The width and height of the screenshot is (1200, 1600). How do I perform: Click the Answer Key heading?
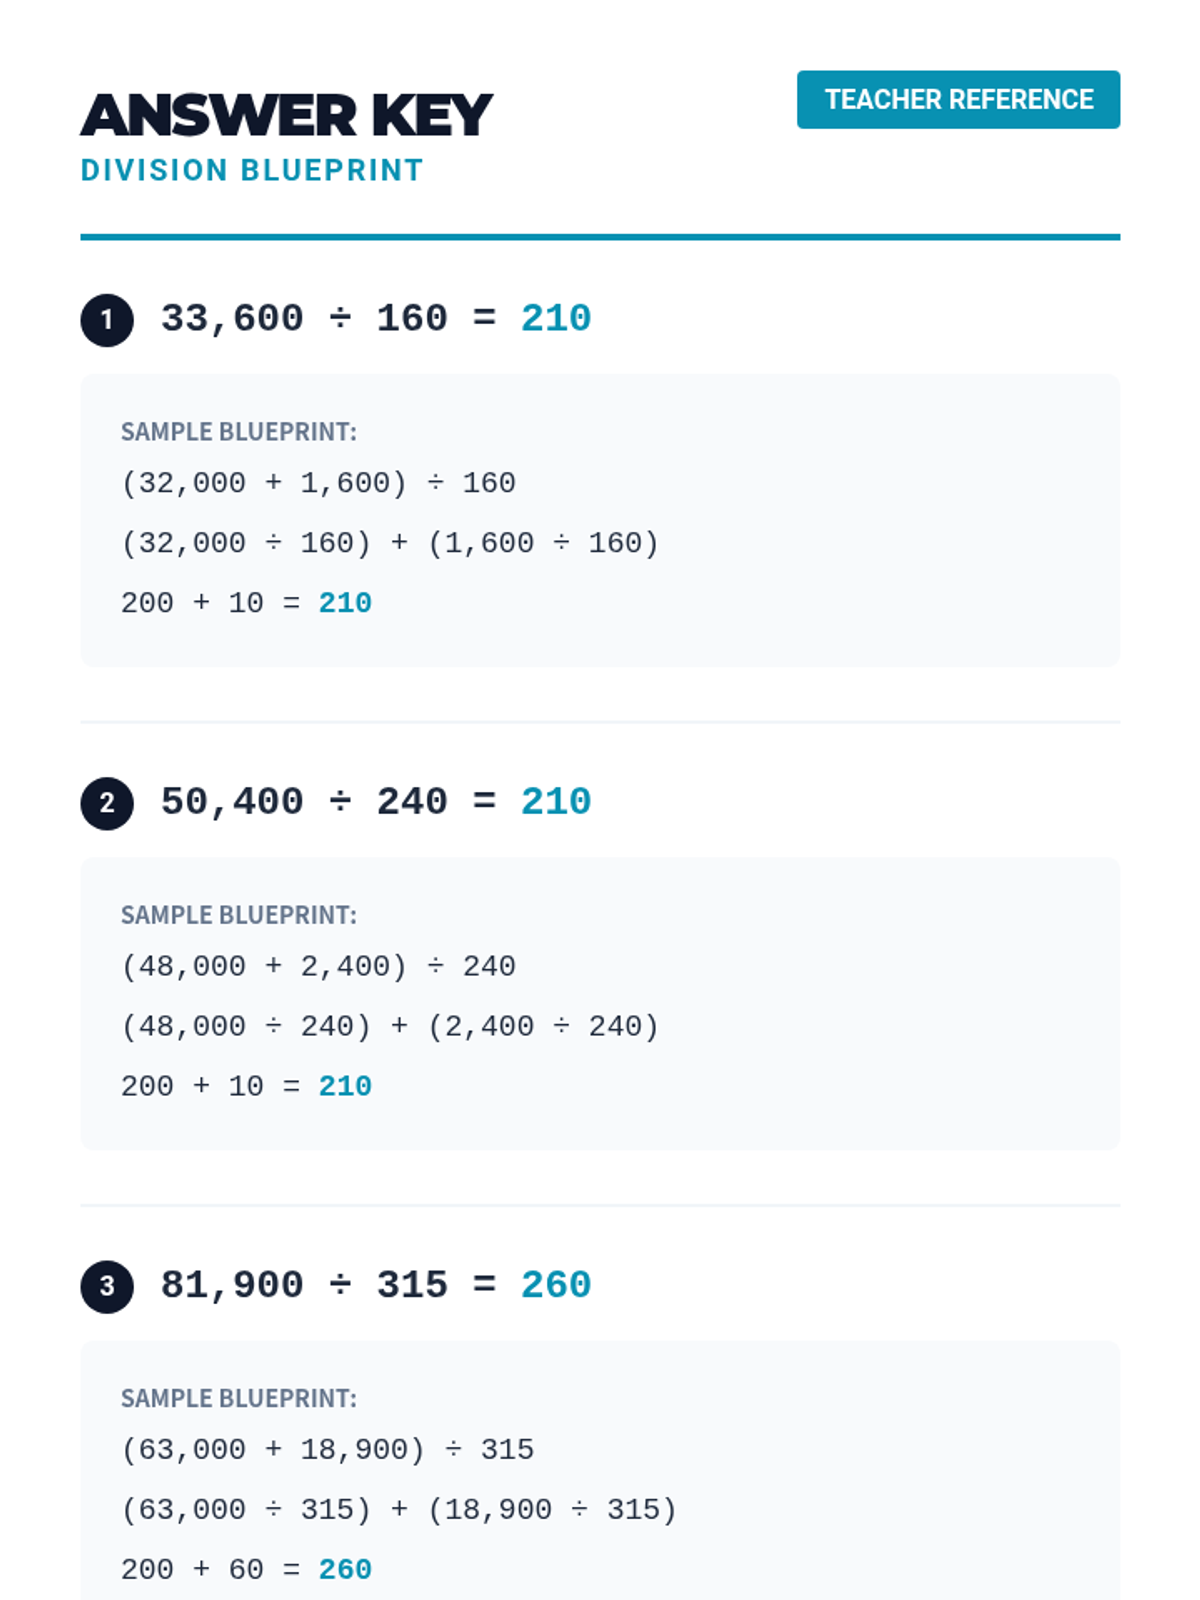[286, 115]
